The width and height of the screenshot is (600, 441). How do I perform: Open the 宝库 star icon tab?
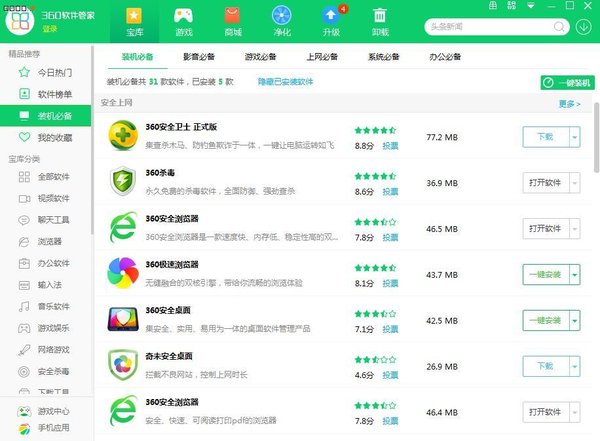(x=134, y=22)
